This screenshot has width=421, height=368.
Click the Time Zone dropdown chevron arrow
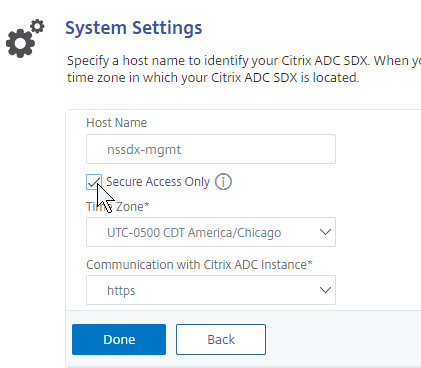325,232
